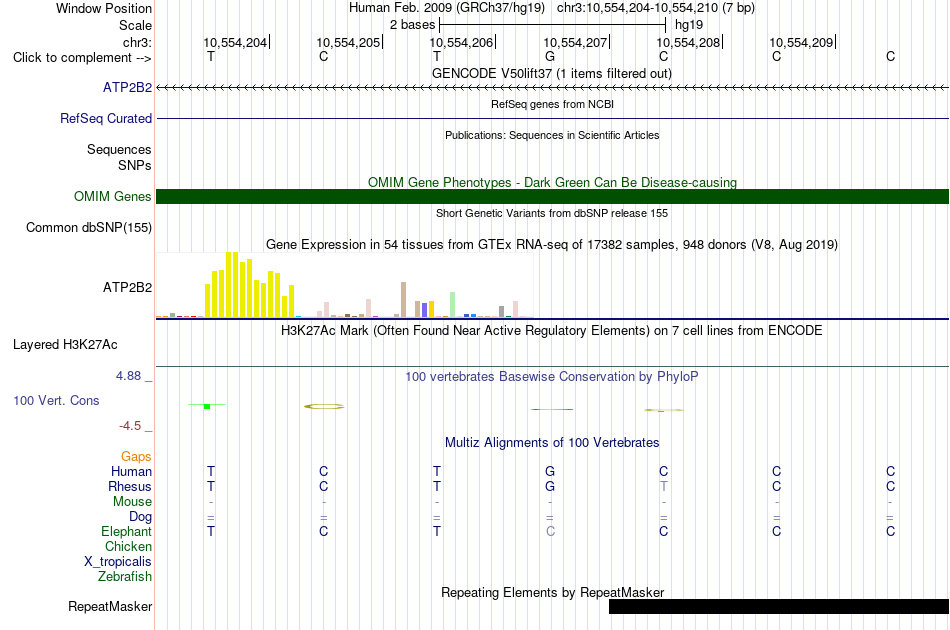Click coordinate label 10,554,206

[x=462, y=42]
